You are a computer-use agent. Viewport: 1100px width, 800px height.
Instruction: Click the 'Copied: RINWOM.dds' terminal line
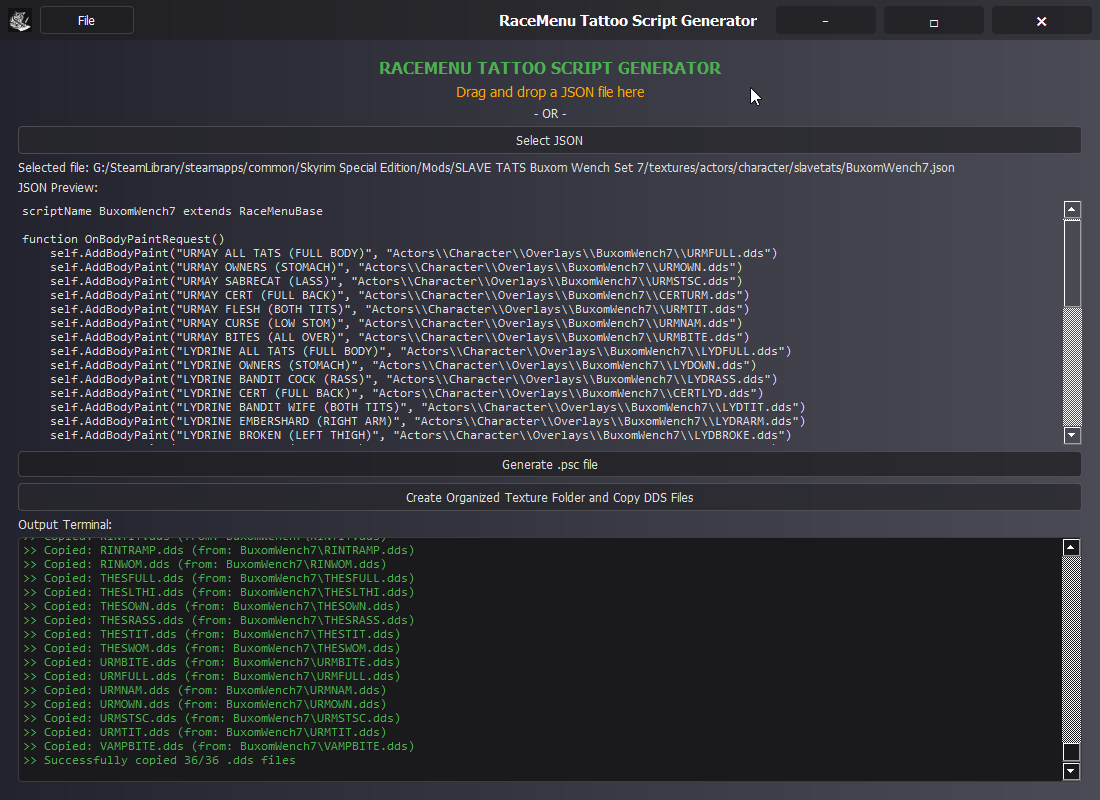coord(205,564)
